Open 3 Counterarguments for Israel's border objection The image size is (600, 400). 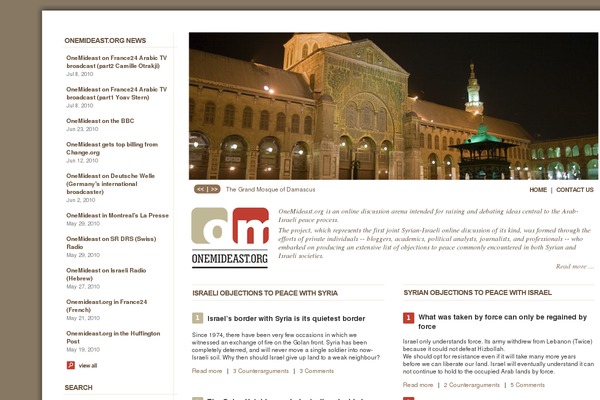click(x=261, y=371)
